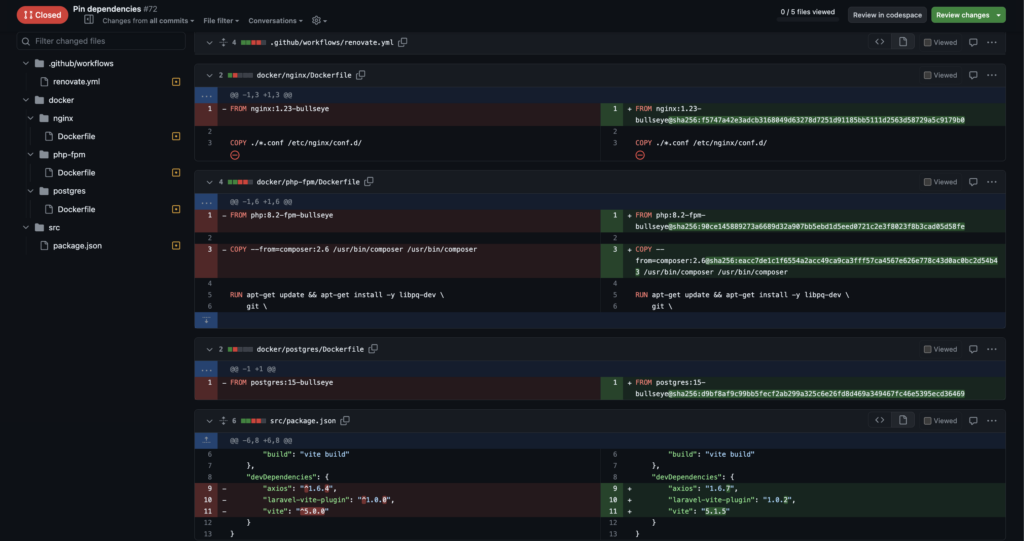
Task: Open docker/postgres/Dockerfile file link
Action: pos(310,350)
